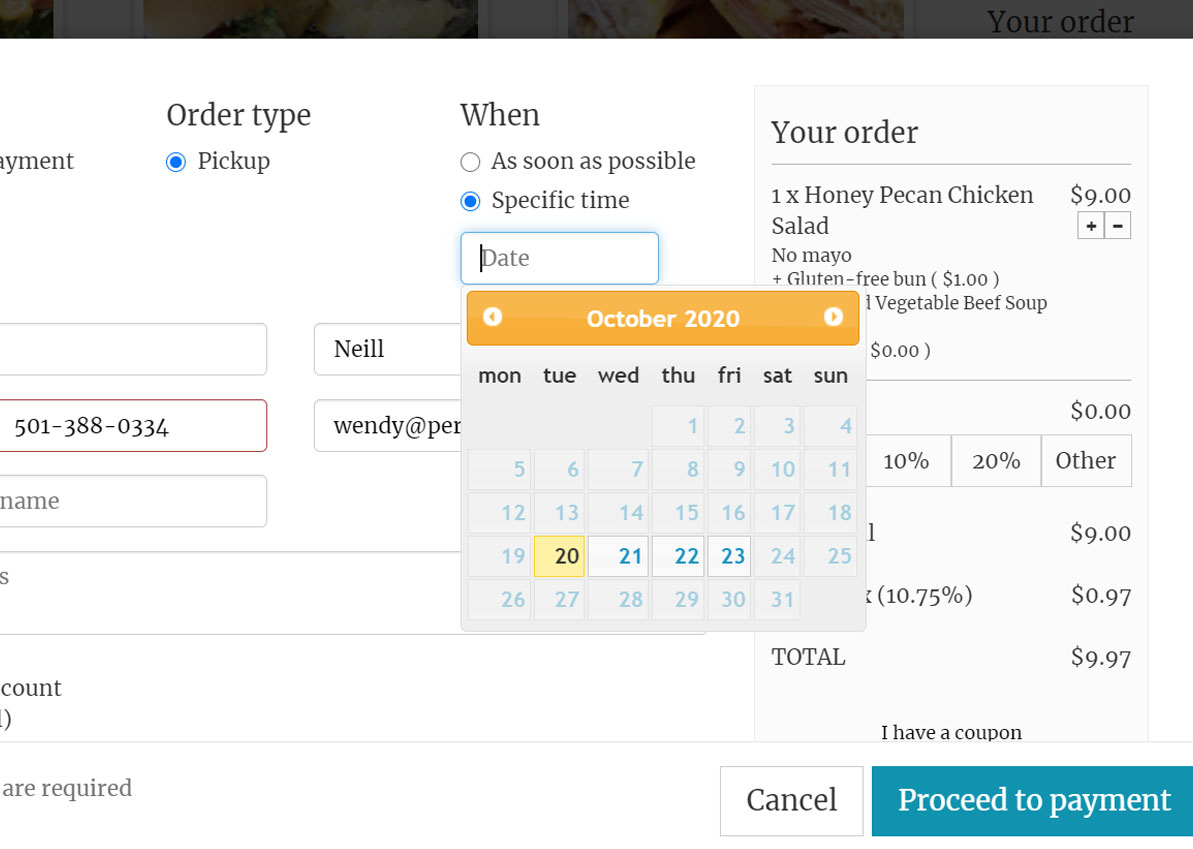The image size is (1193, 849).
Task: Select the 20% tip option
Action: [996, 461]
